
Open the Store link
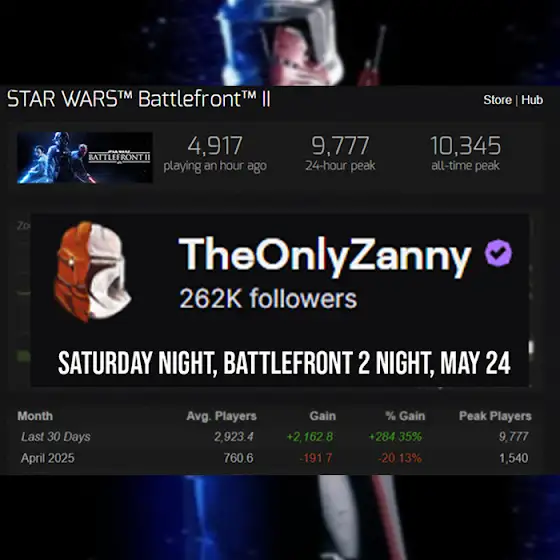click(x=497, y=100)
